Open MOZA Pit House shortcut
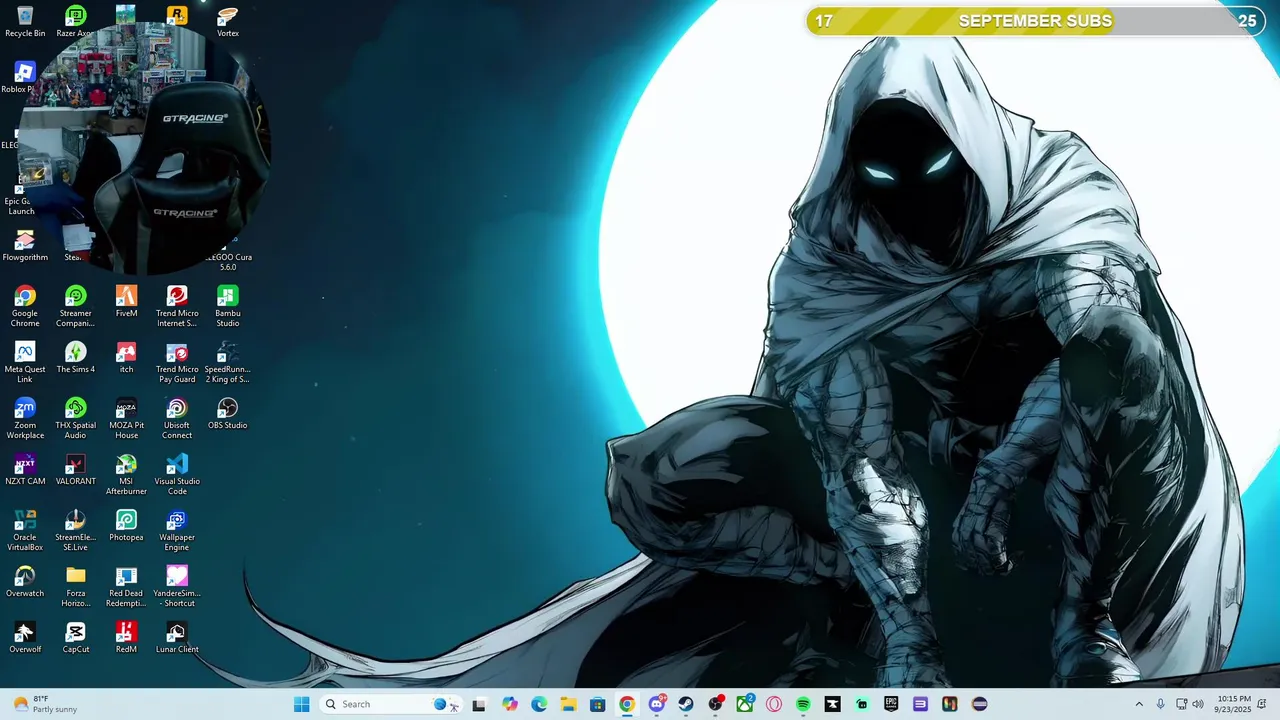1280x720 pixels. click(x=126, y=418)
